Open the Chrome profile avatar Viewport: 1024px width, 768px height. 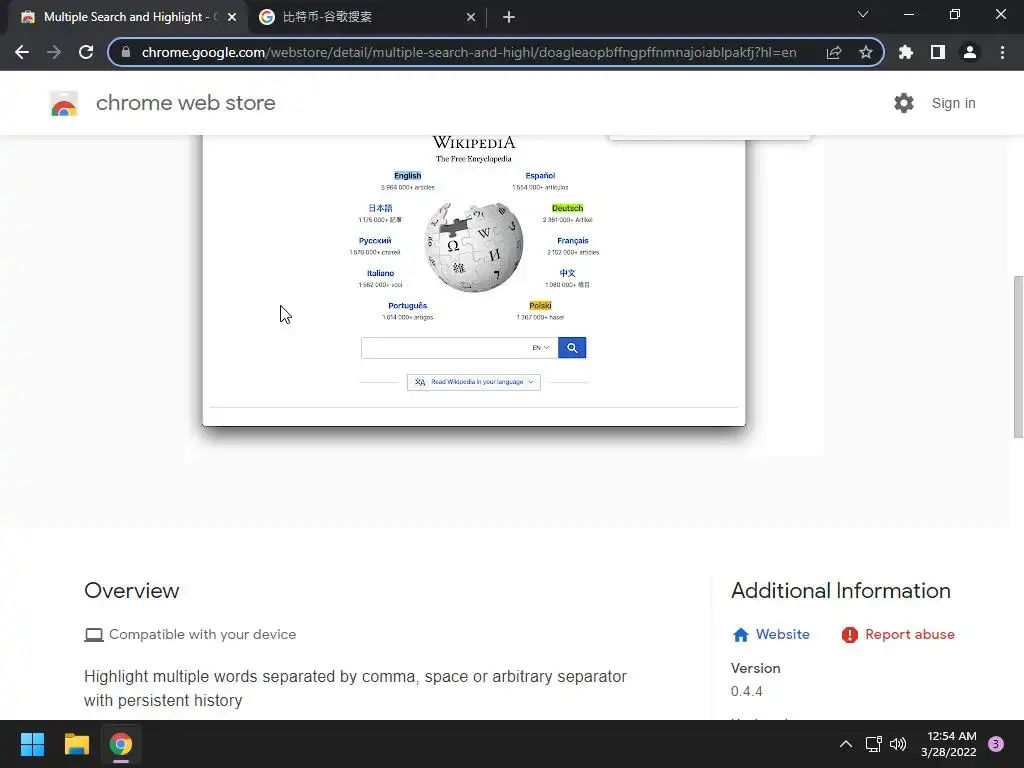(x=970, y=52)
